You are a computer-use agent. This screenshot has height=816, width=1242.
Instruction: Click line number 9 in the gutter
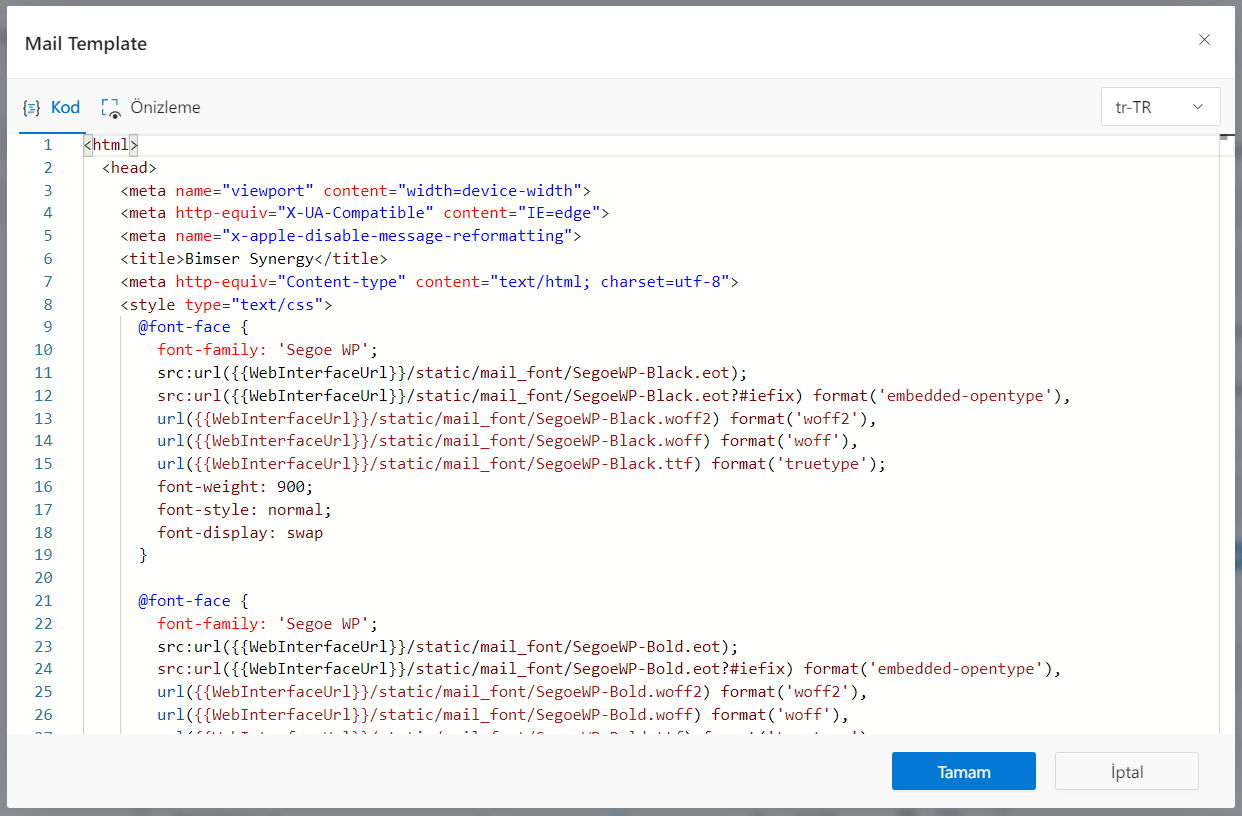click(48, 327)
